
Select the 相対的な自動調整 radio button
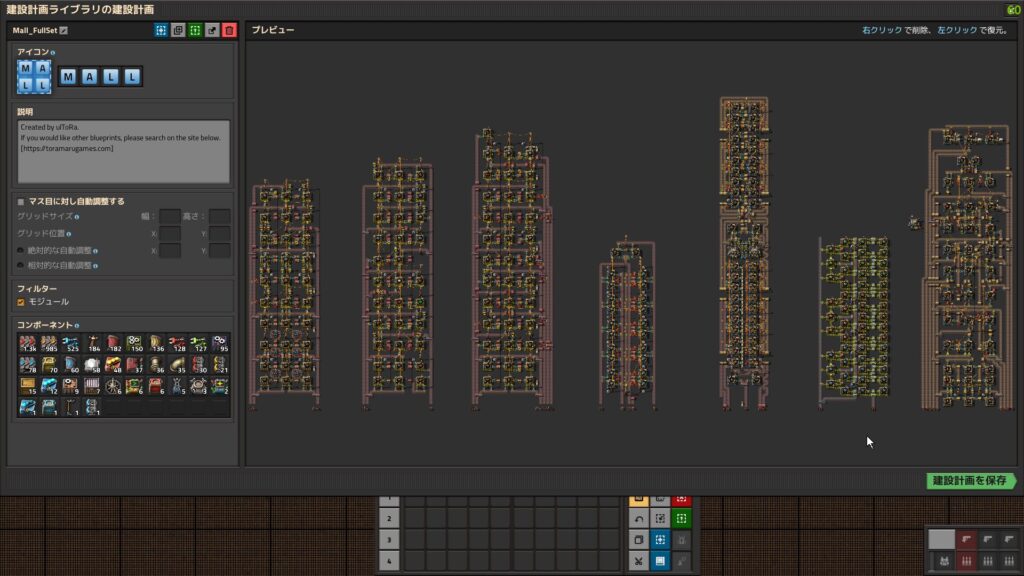(20, 265)
